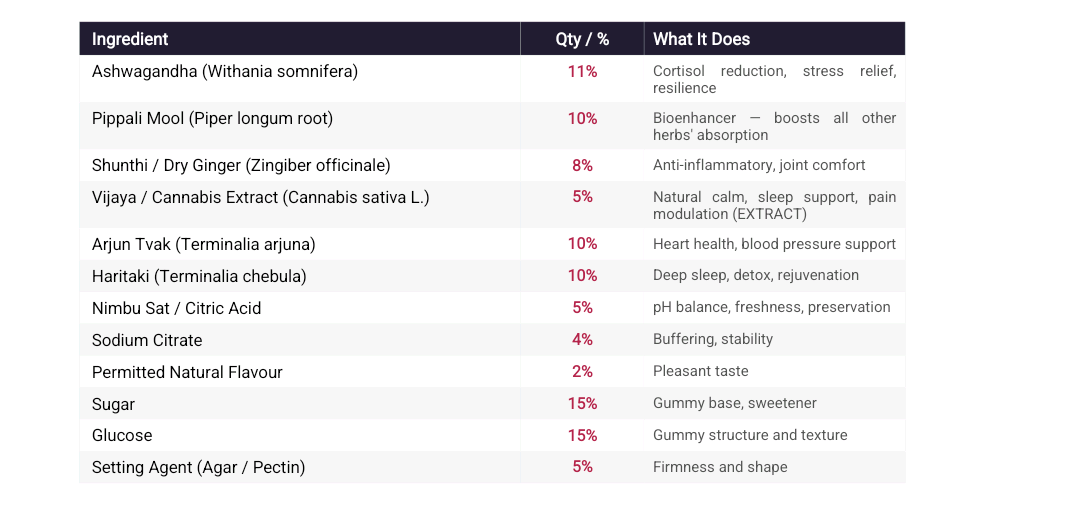Image resolution: width=1080 pixels, height=519 pixels.
Task: Click the 11% quantity value for Ashwagandha
Action: pos(582,72)
